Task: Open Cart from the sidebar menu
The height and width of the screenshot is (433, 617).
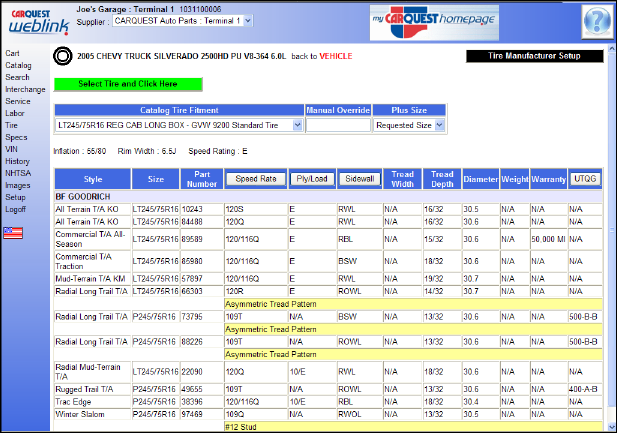Action: coord(12,53)
